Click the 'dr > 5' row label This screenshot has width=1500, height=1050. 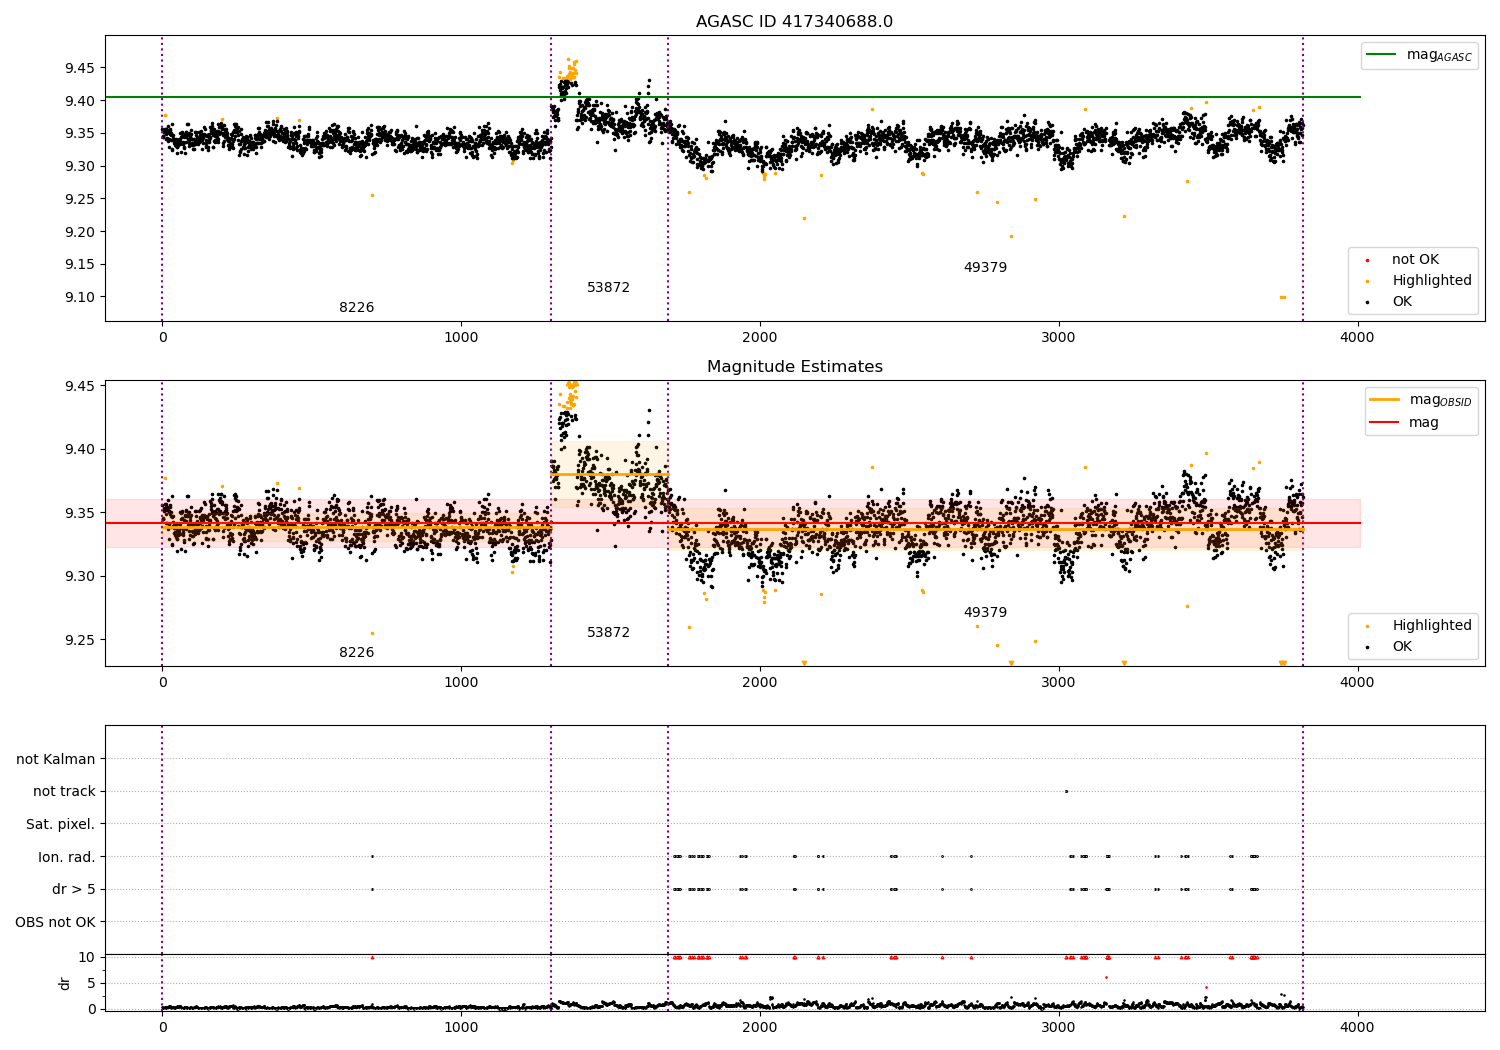click(74, 889)
